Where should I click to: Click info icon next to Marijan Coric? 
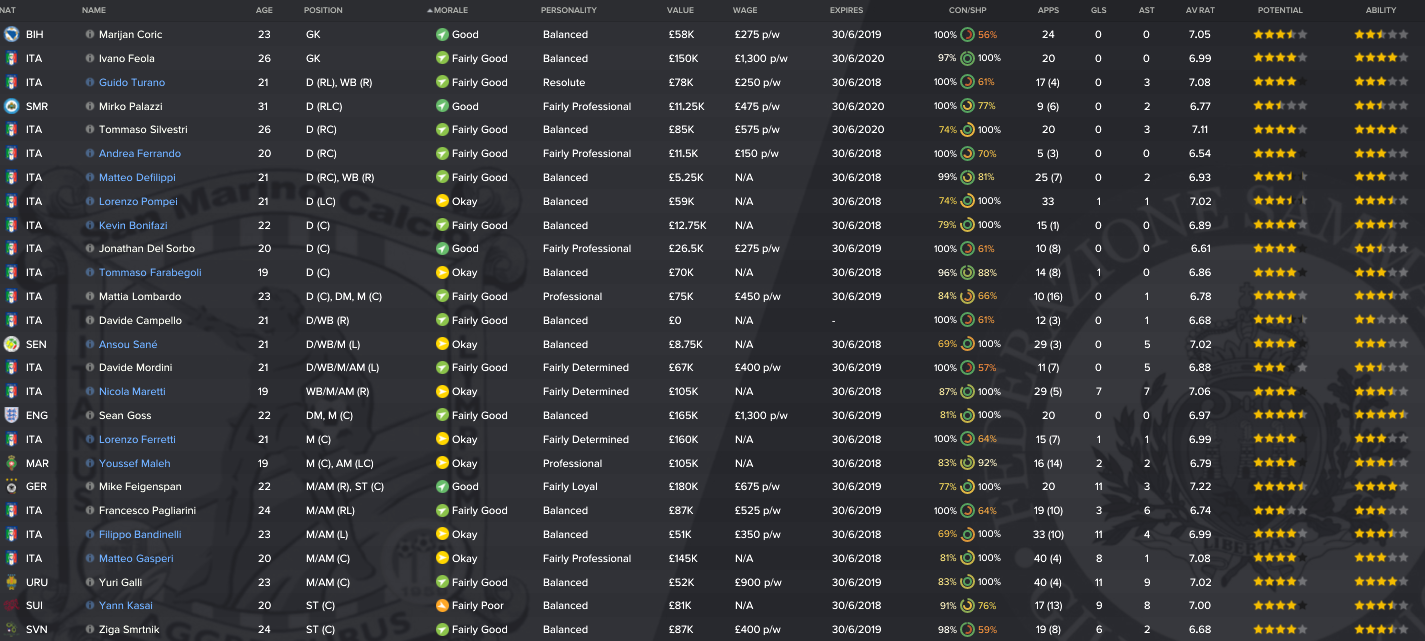click(90, 34)
